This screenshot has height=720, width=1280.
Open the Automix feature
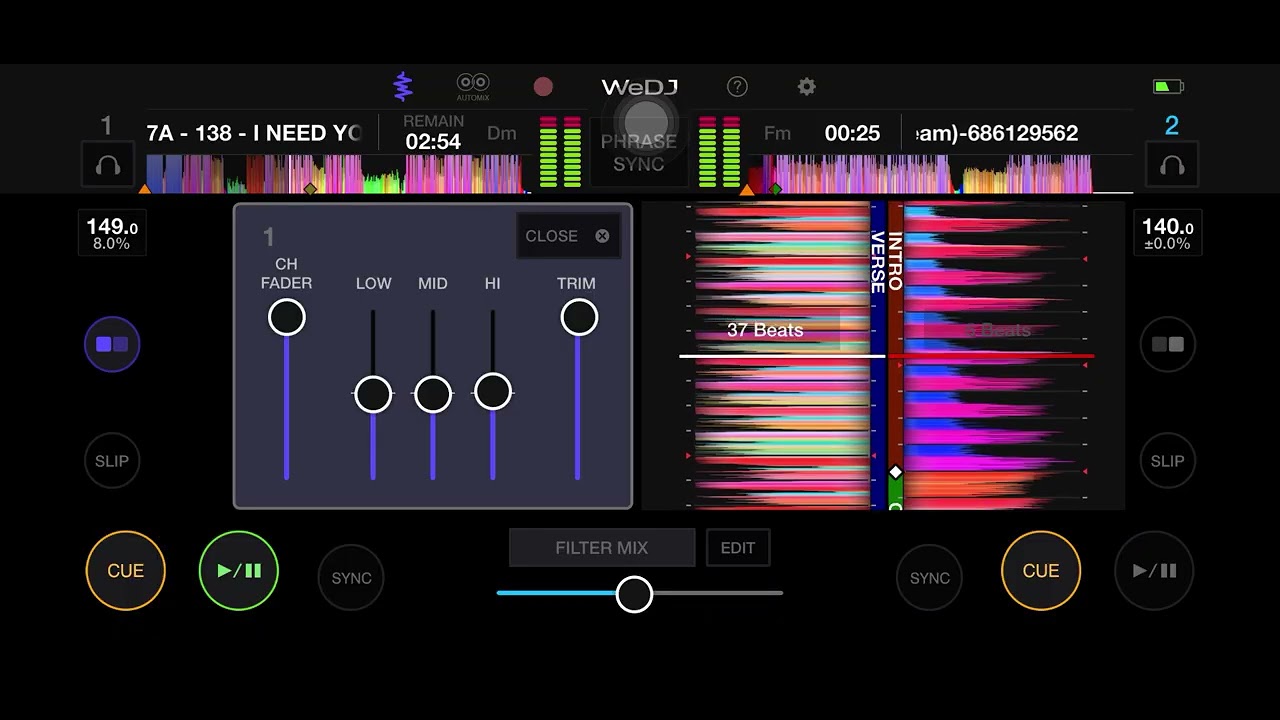pos(473,87)
